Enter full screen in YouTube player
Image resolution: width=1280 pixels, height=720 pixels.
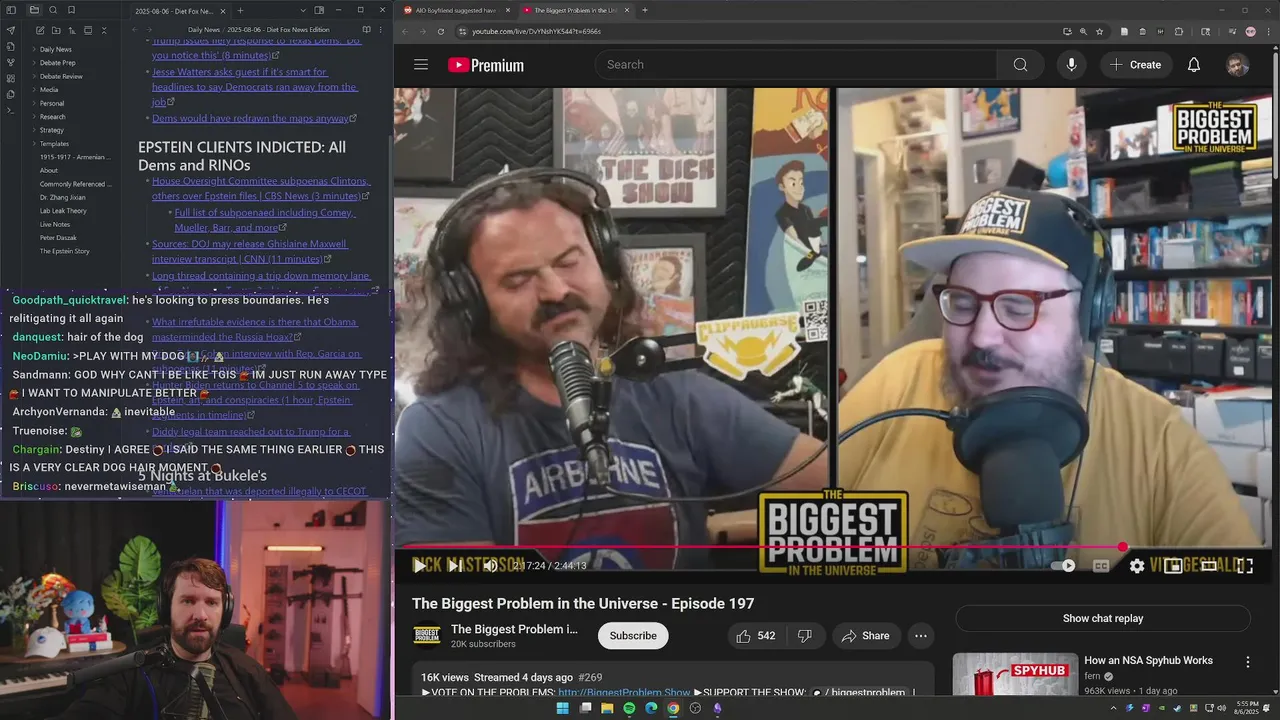coord(1245,565)
